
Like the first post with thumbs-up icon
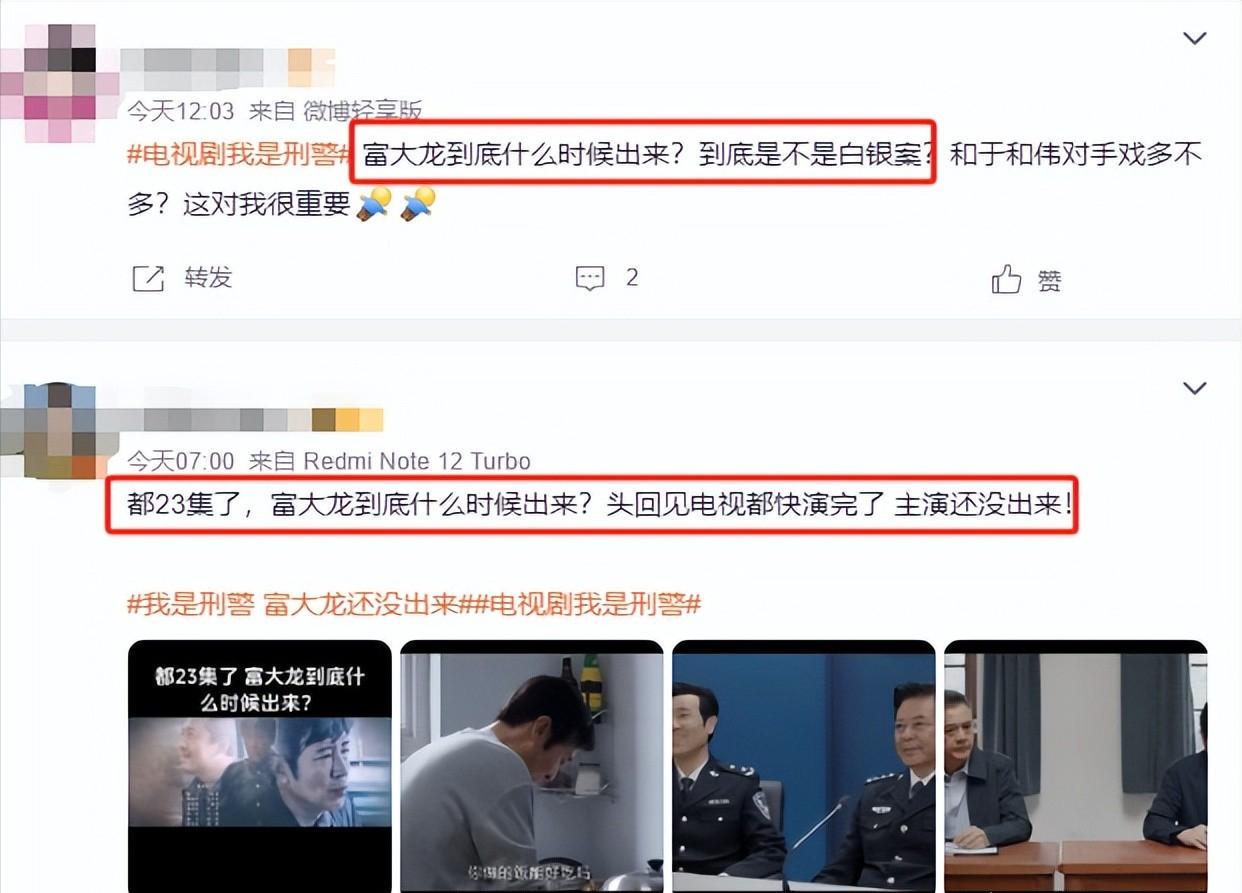pyautogui.click(x=1007, y=279)
